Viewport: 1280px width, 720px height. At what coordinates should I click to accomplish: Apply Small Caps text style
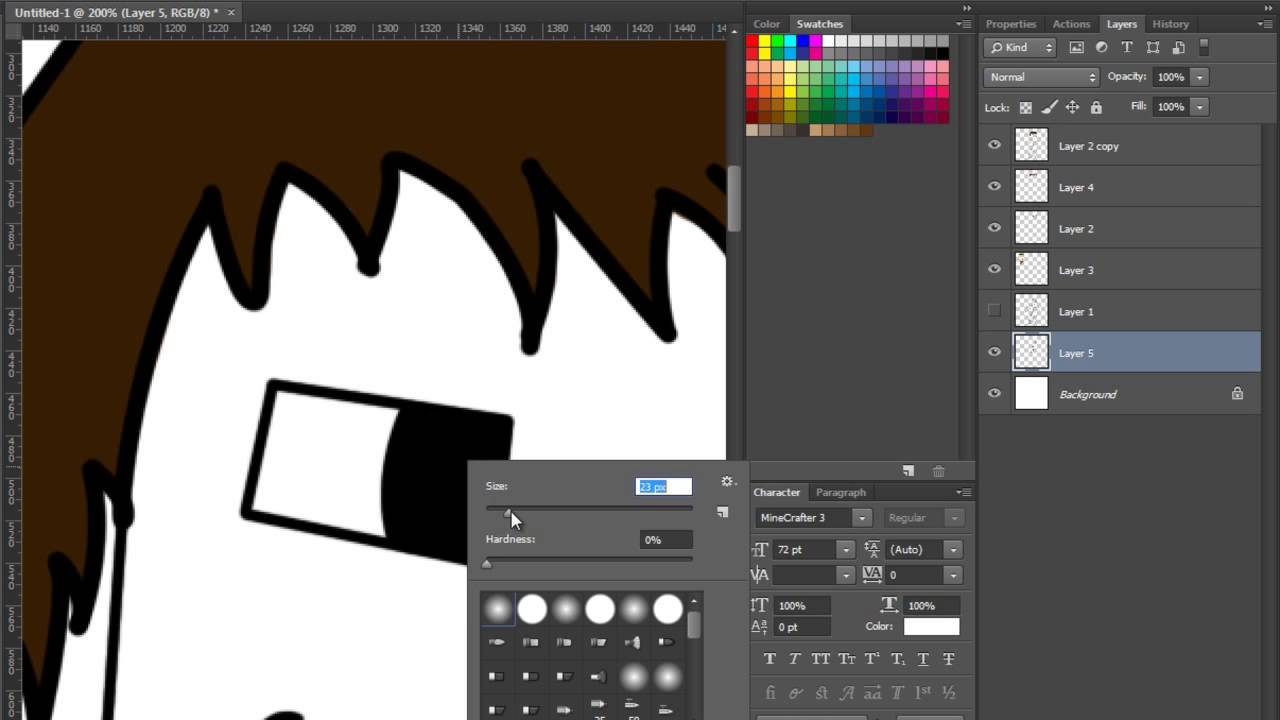point(847,659)
